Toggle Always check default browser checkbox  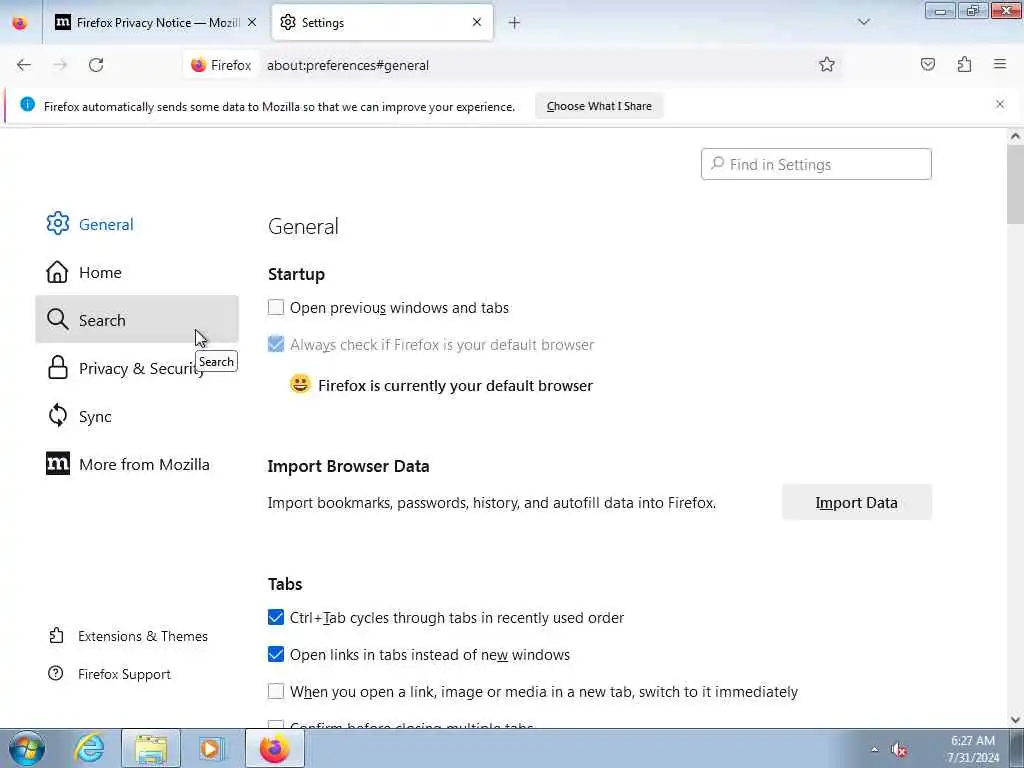tap(276, 344)
